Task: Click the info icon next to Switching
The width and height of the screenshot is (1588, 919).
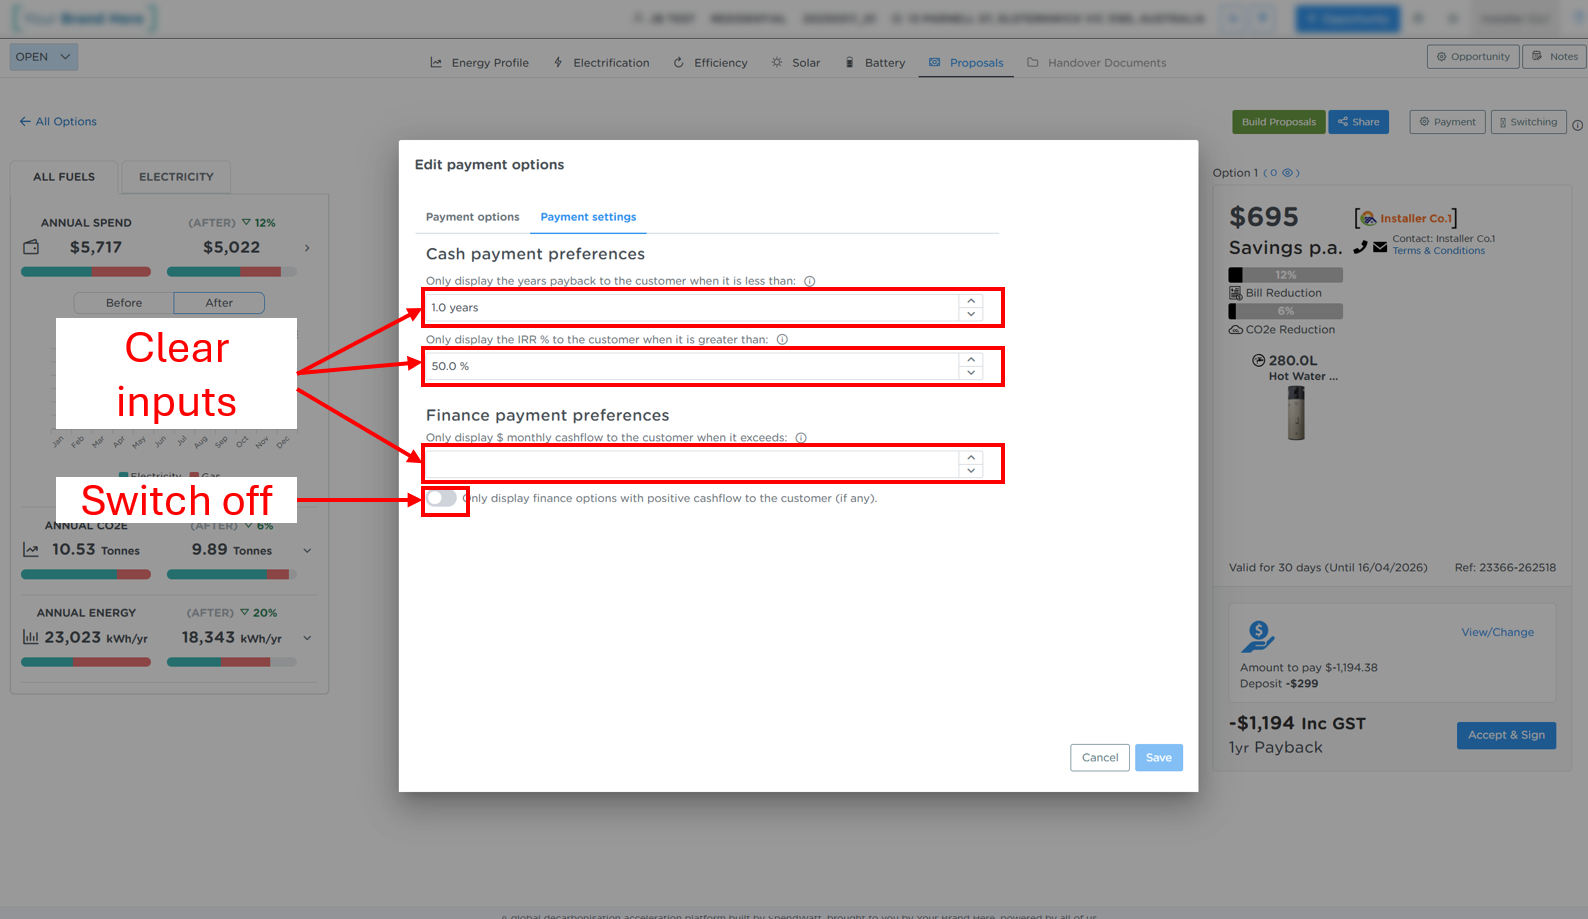Action: pos(1577,125)
